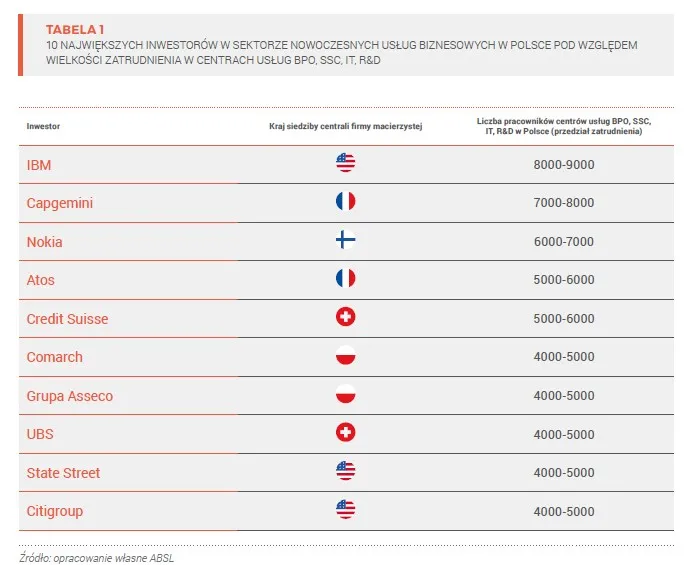Click the TABELA 1 title
This screenshot has height=565, width=699.
76,30
